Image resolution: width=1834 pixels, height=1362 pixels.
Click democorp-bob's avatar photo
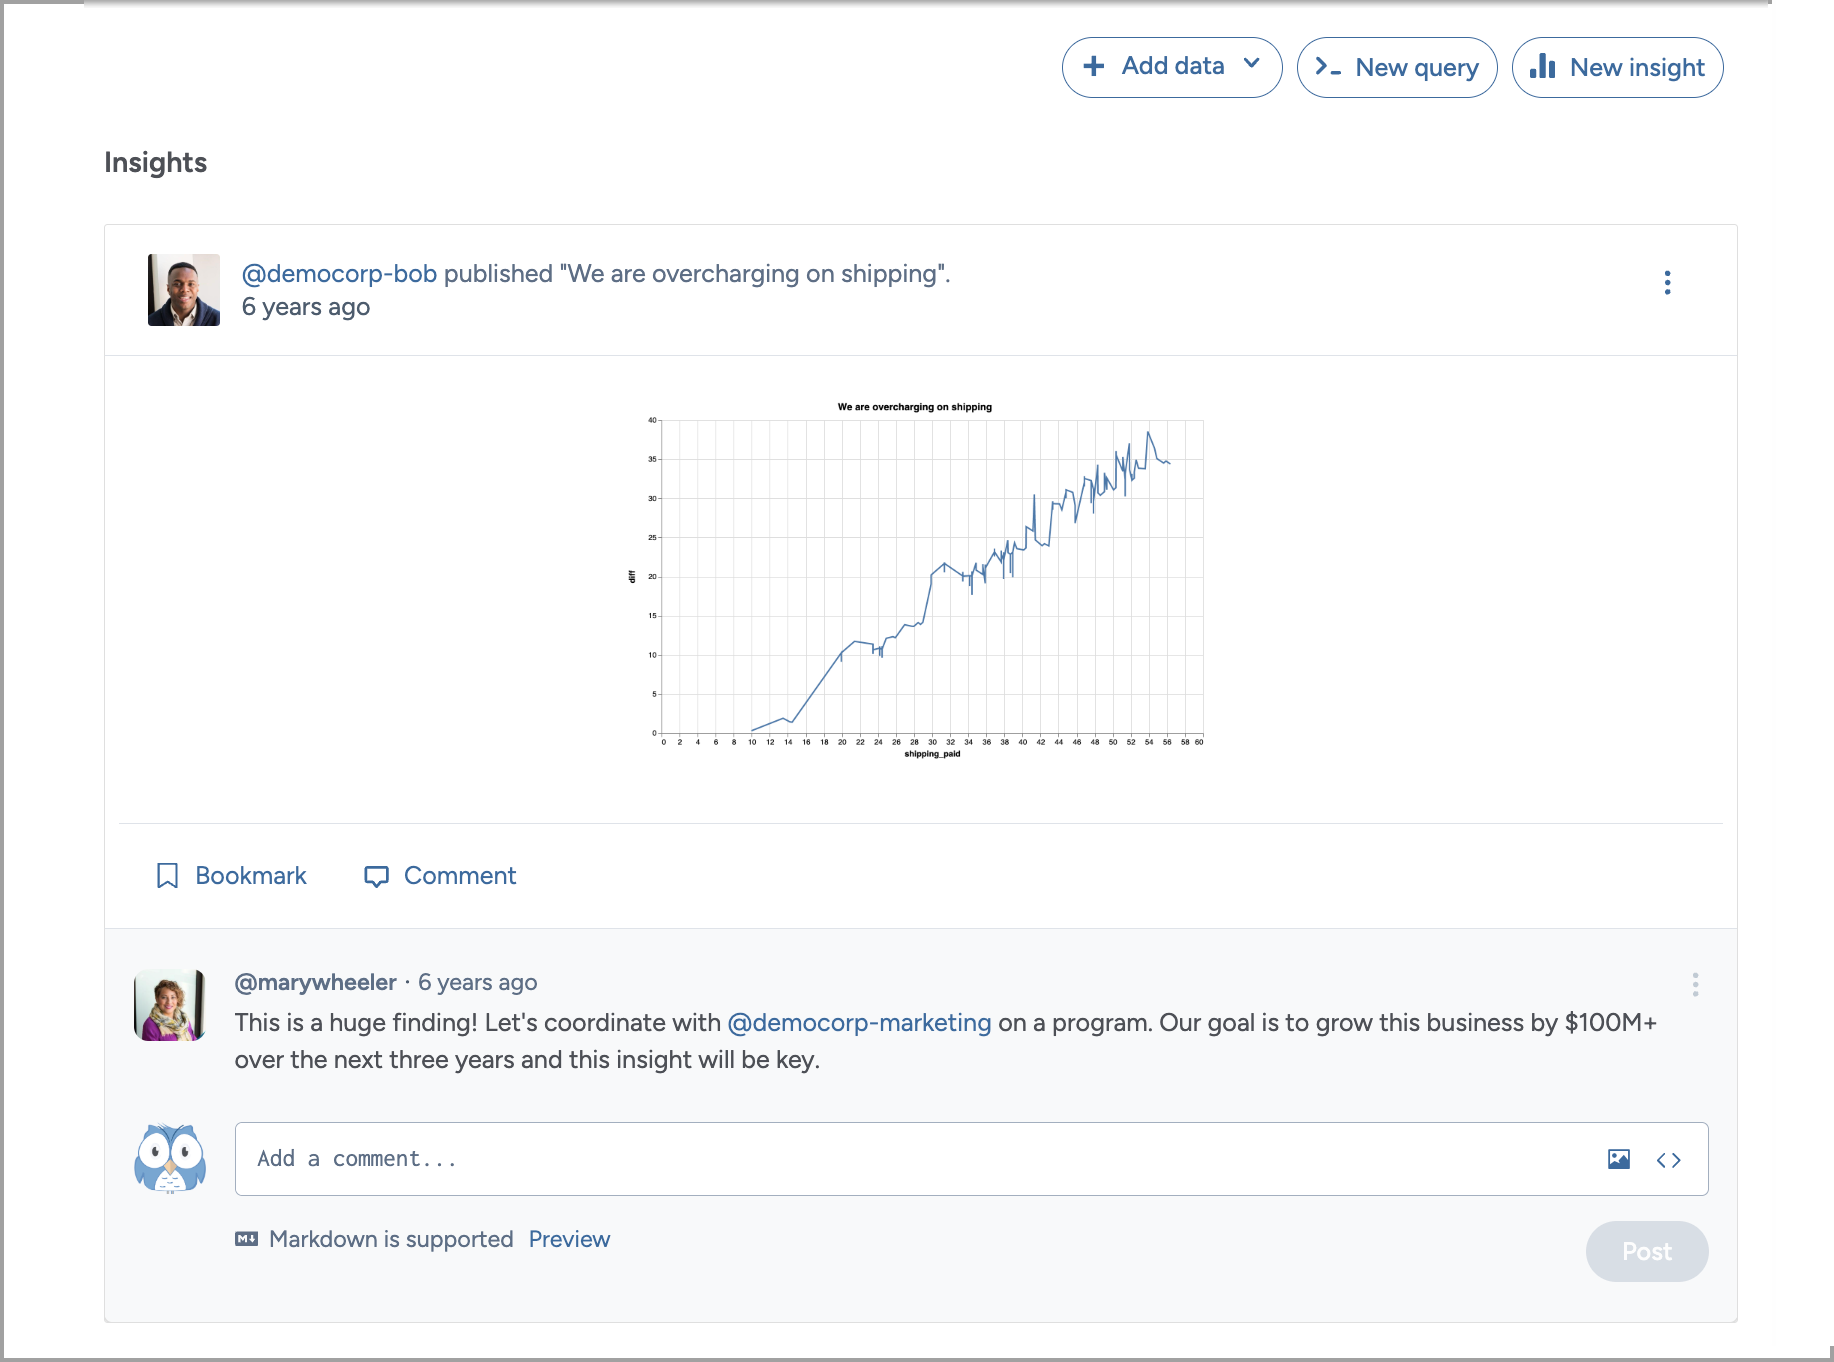(184, 290)
